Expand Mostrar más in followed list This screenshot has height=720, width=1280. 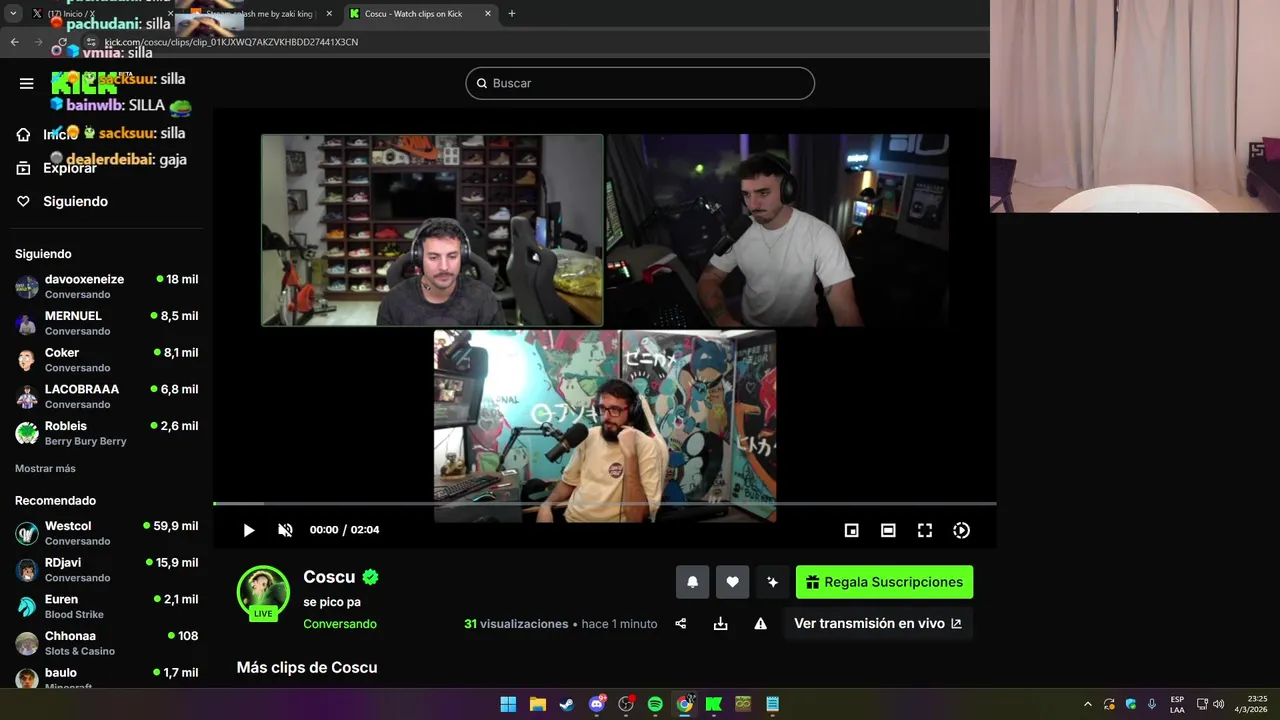pos(45,468)
